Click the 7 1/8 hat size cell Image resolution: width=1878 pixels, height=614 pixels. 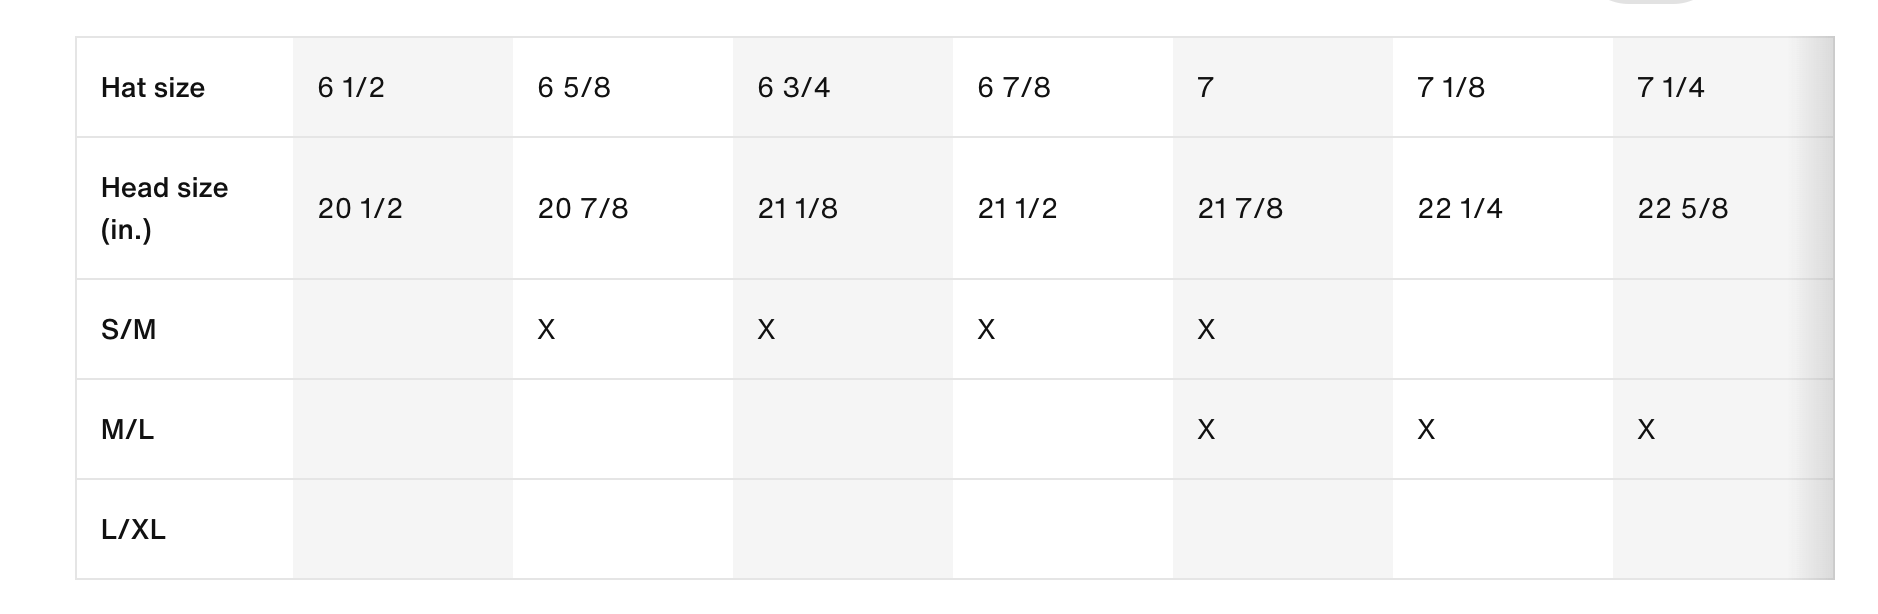point(1451,88)
